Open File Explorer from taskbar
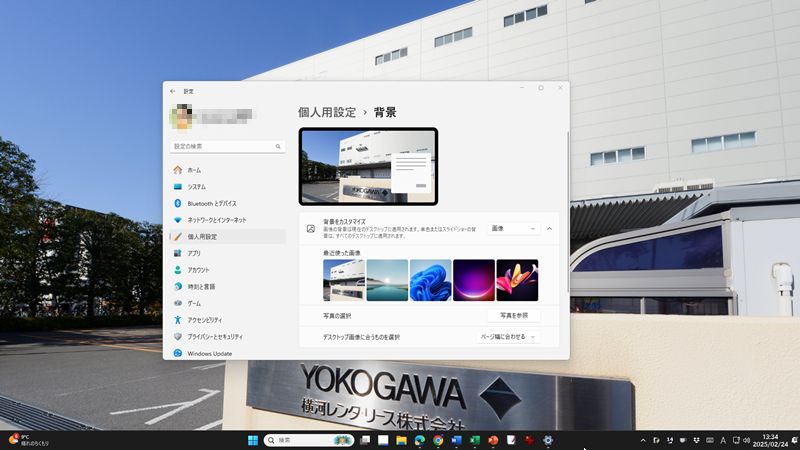The image size is (800, 450). [402, 440]
